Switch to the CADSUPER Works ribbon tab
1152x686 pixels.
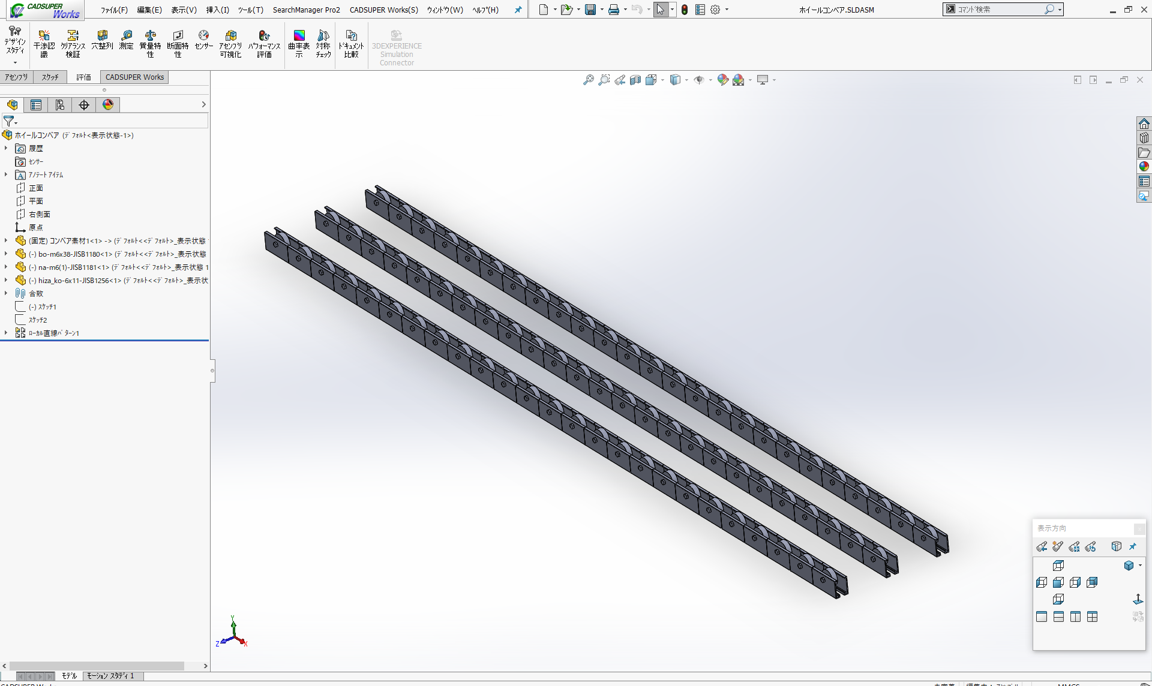point(134,77)
